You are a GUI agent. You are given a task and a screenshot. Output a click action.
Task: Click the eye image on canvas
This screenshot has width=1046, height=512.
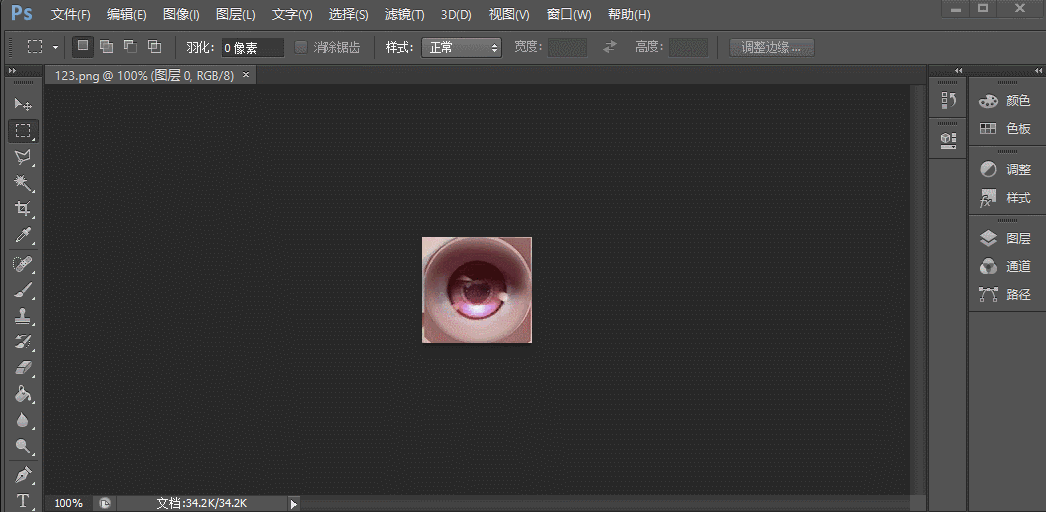click(x=477, y=290)
